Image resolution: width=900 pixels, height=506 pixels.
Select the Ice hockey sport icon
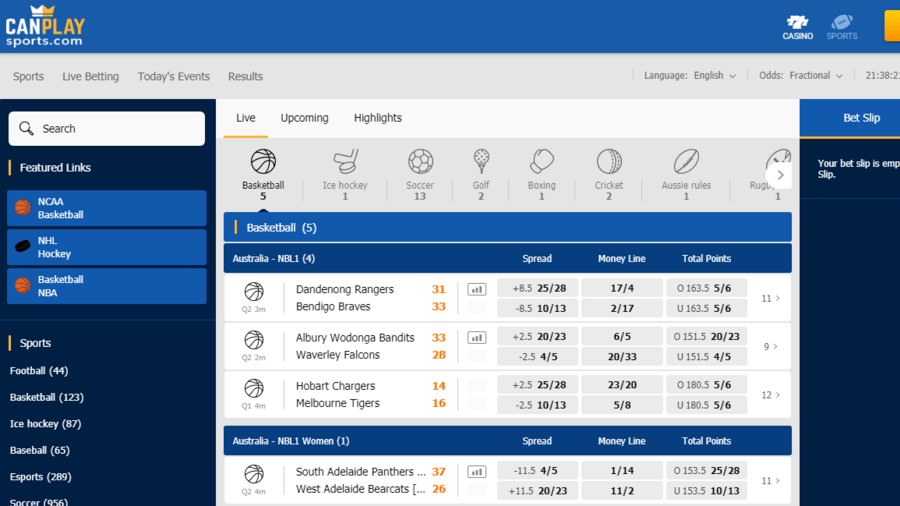click(x=345, y=162)
